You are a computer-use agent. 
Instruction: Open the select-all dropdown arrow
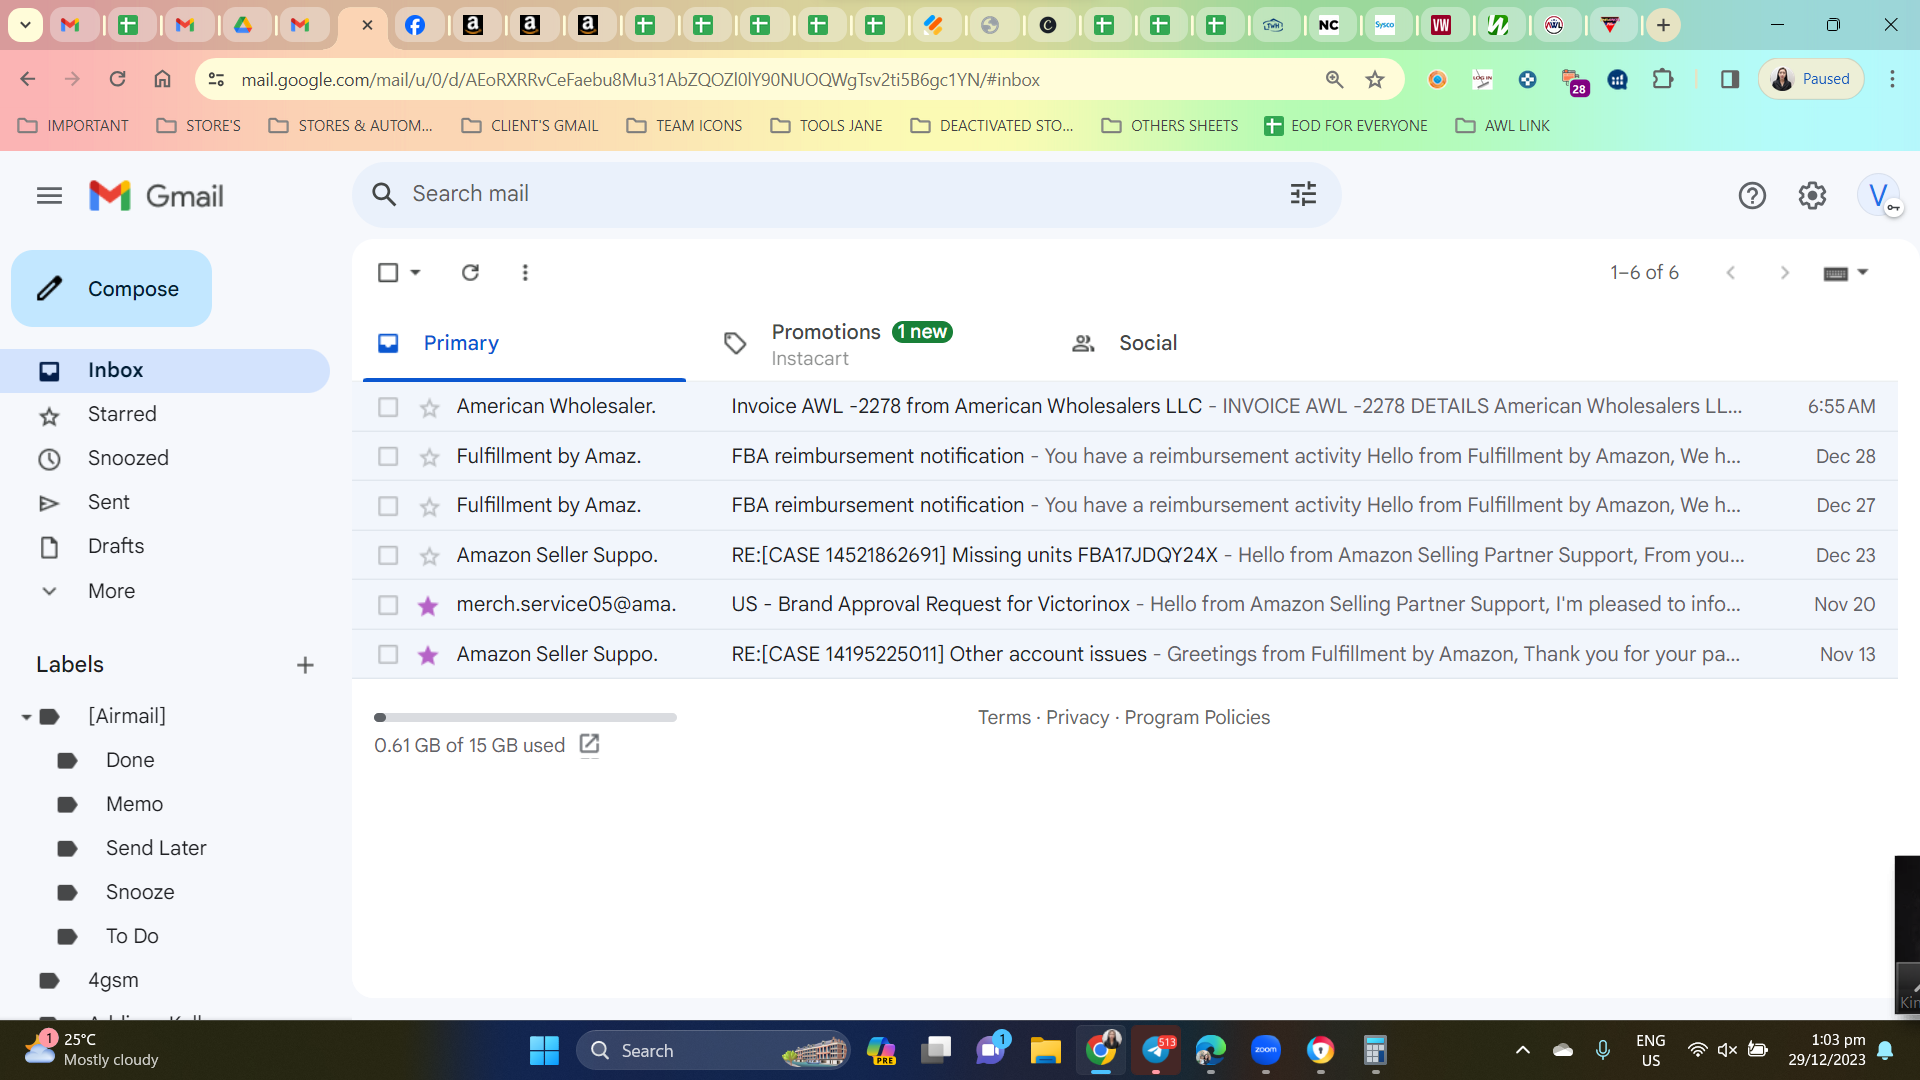coord(415,272)
